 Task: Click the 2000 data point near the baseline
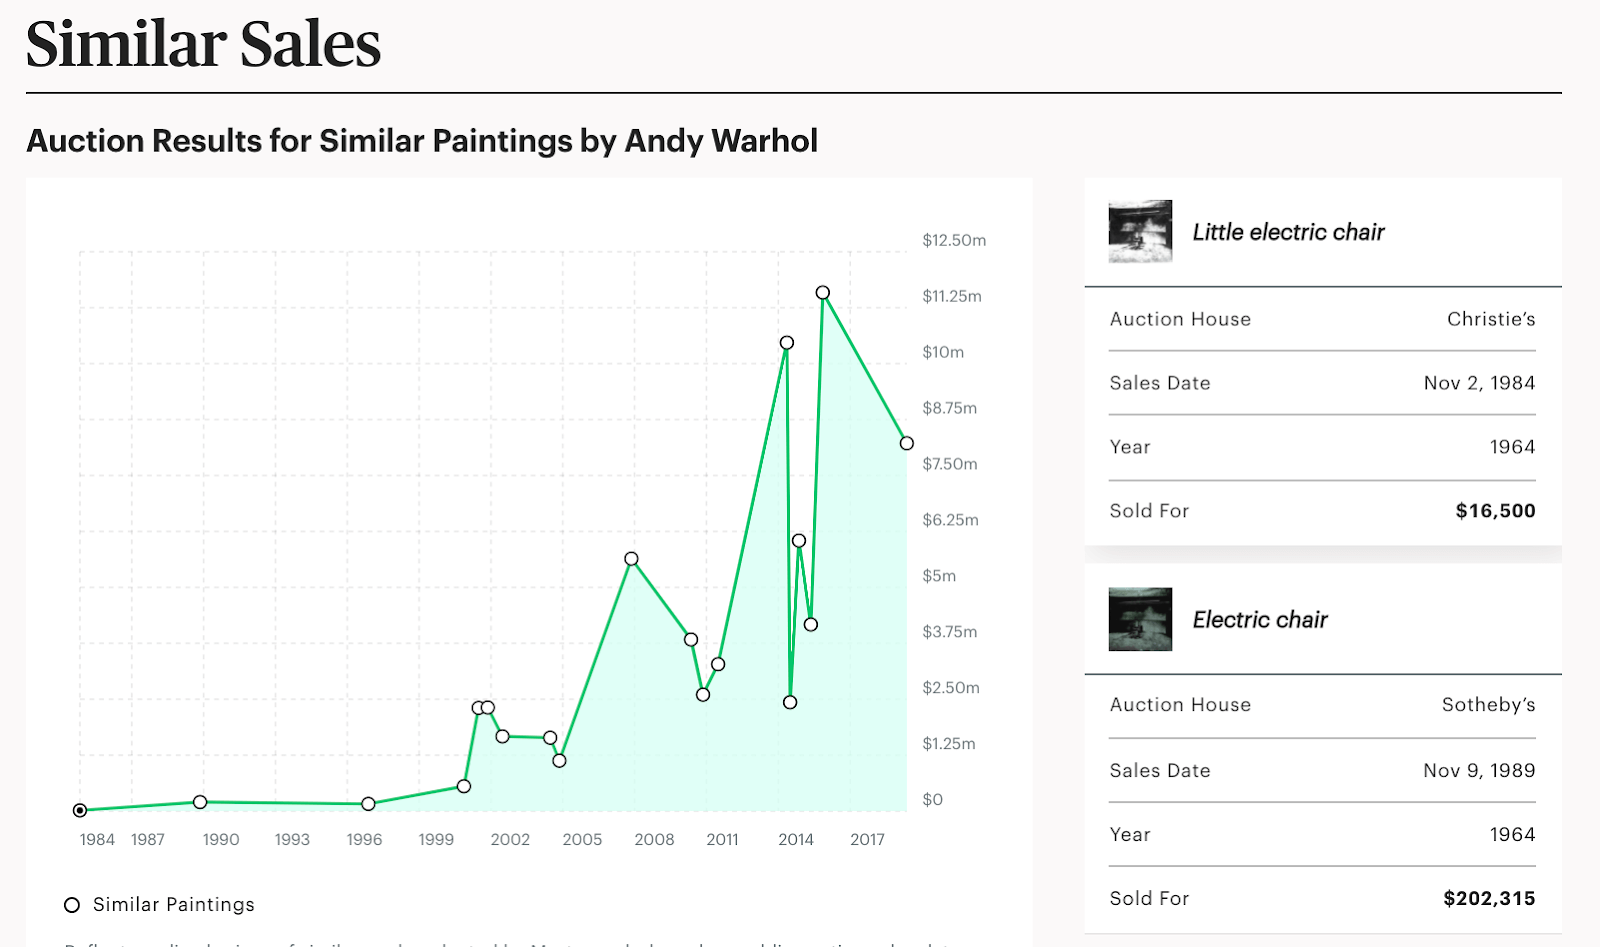[464, 786]
